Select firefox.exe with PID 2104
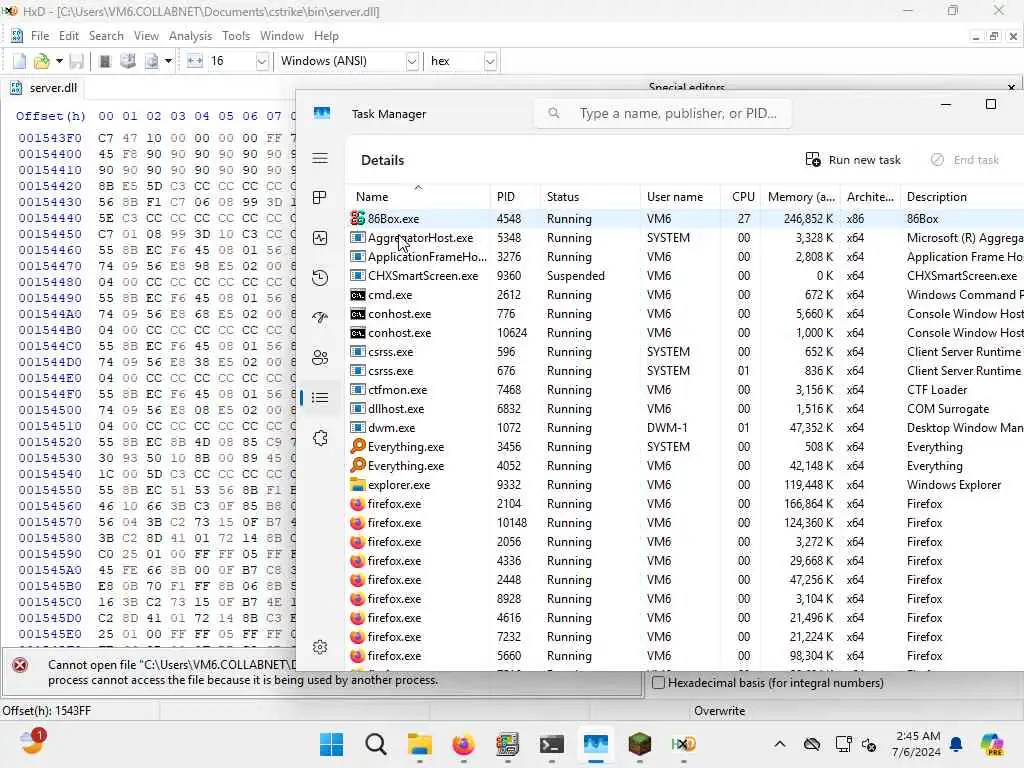This screenshot has width=1024, height=768. point(684,504)
